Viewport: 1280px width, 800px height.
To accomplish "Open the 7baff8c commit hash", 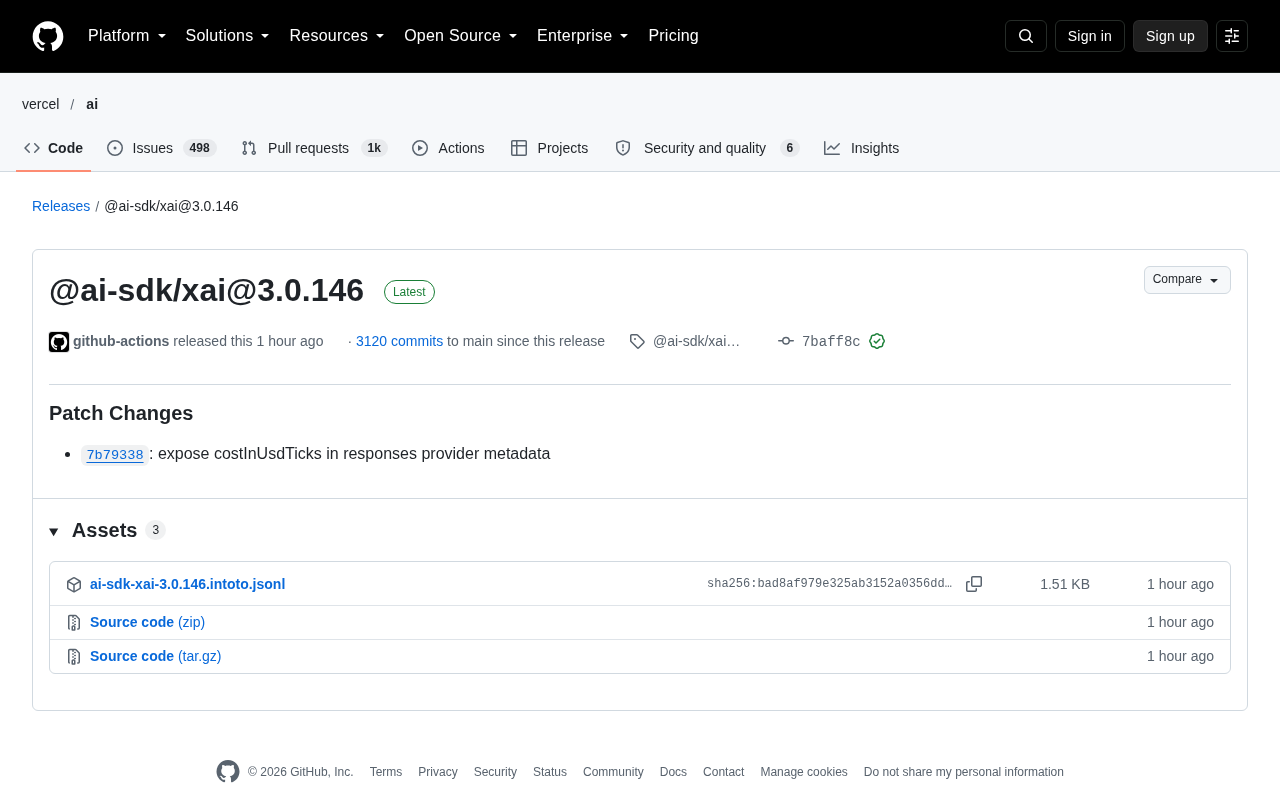I will coord(831,342).
